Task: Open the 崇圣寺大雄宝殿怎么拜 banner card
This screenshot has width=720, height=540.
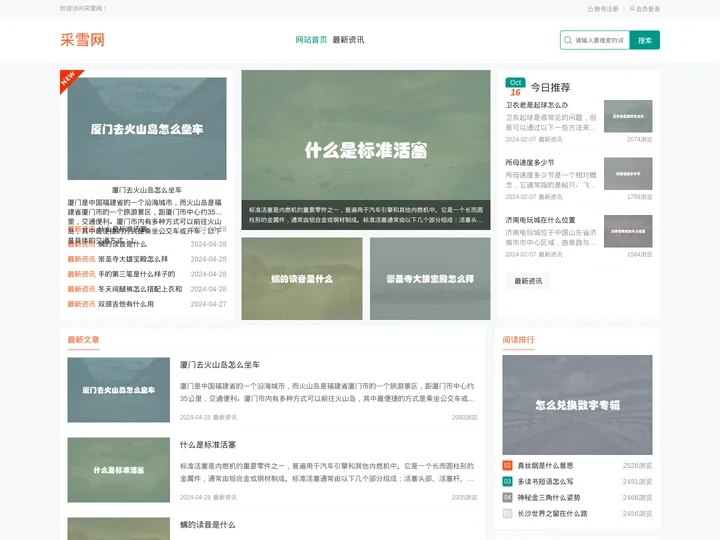Action: click(x=430, y=278)
